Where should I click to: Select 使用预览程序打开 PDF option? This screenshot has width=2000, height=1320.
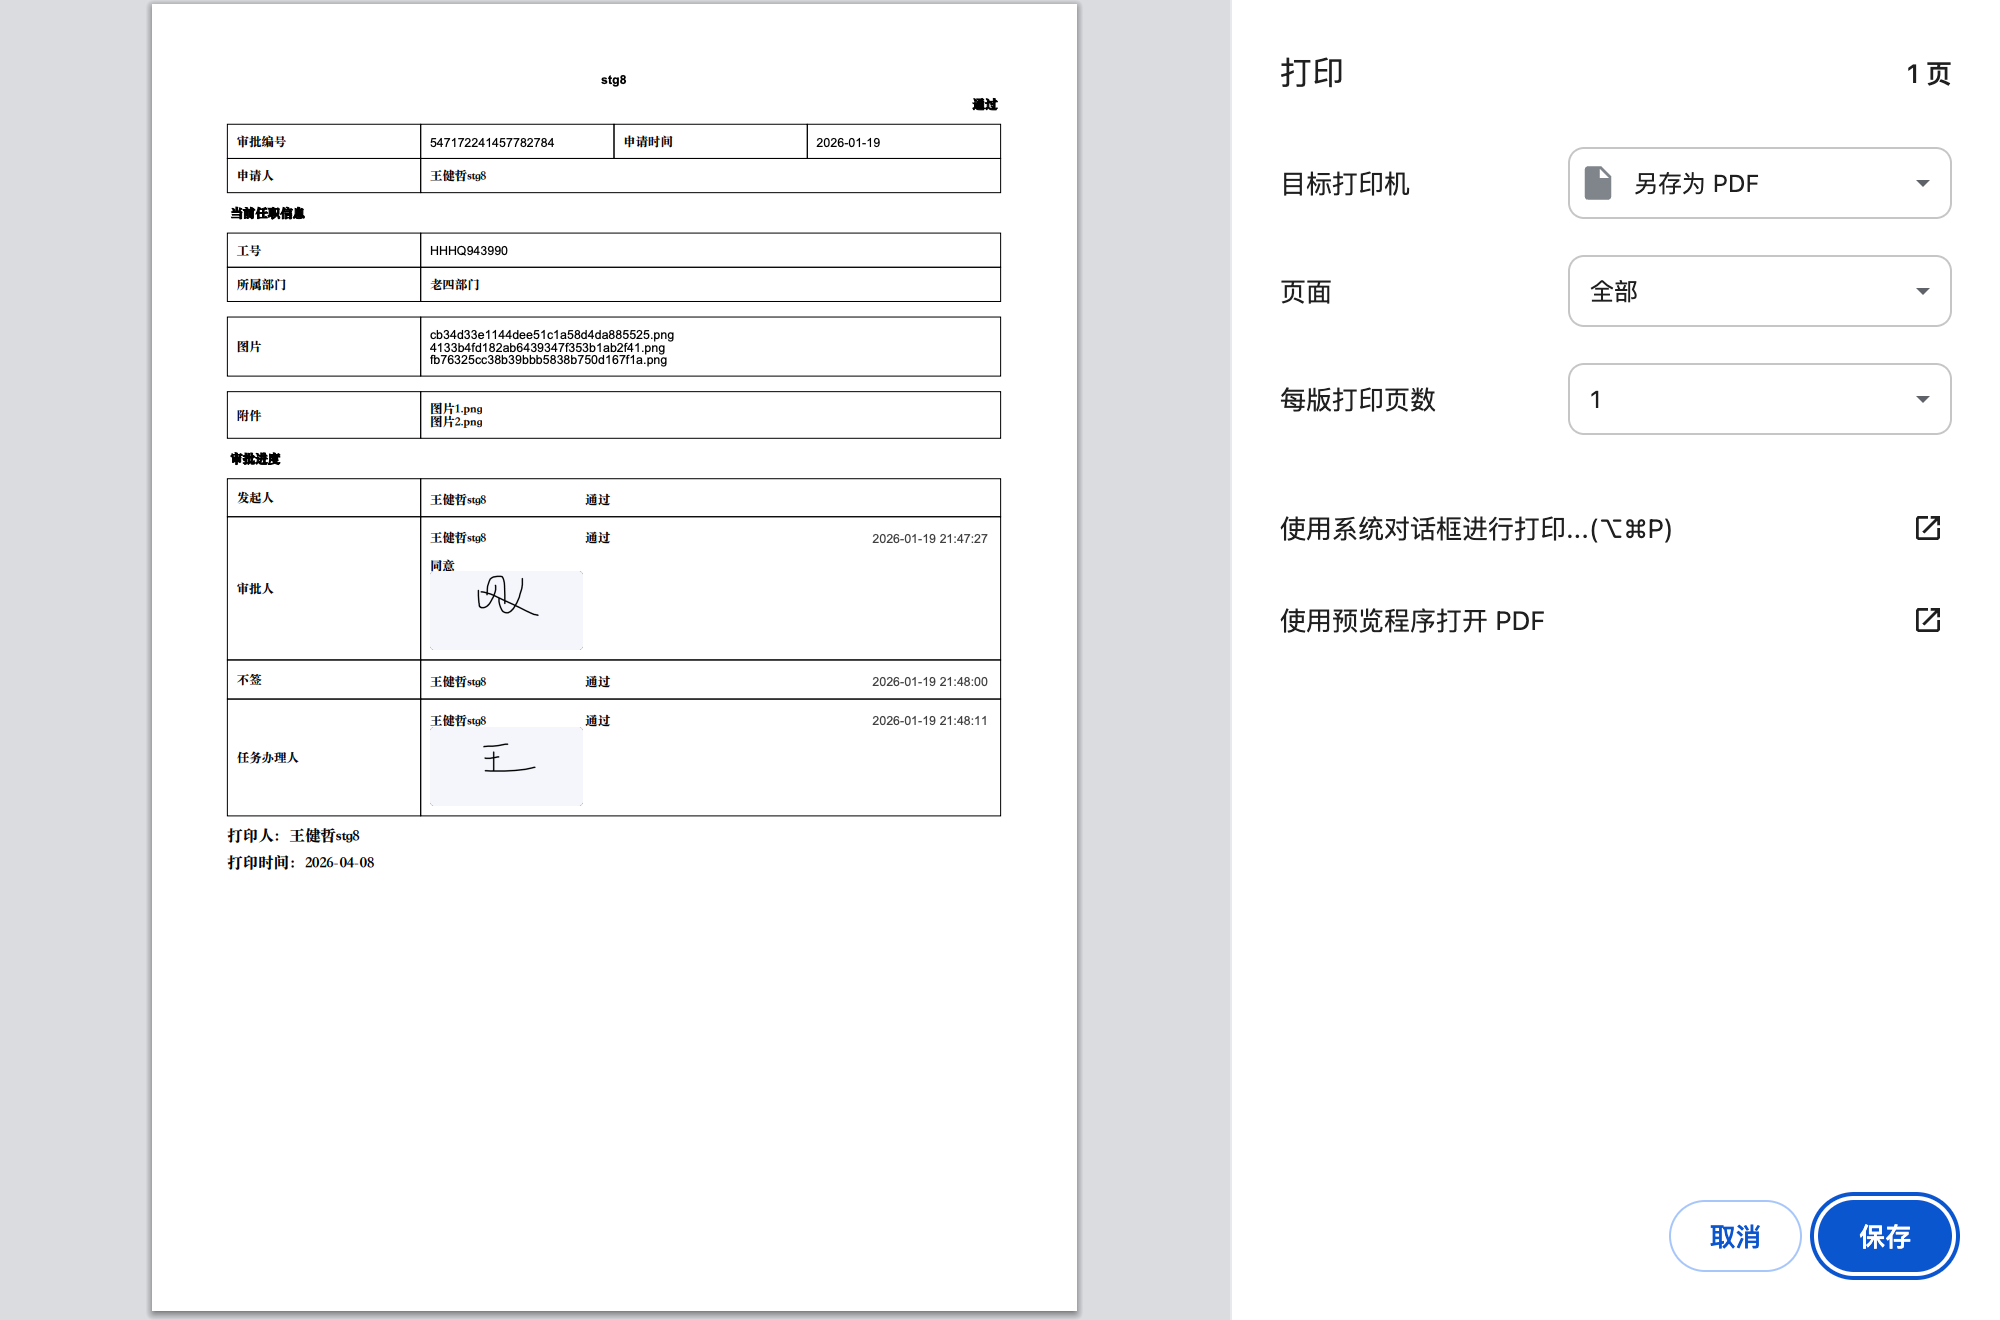[x=1412, y=620]
